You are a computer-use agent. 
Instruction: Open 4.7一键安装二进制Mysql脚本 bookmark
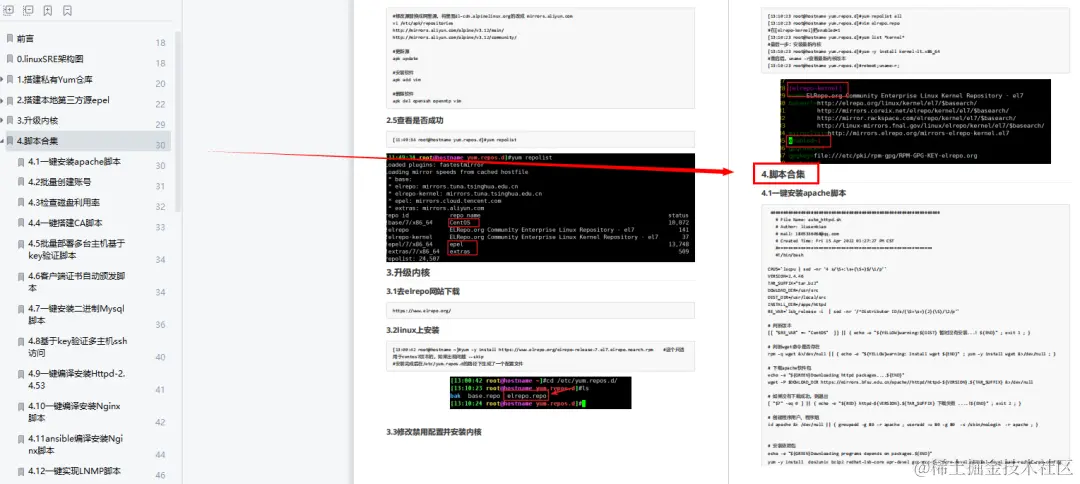coord(76,315)
